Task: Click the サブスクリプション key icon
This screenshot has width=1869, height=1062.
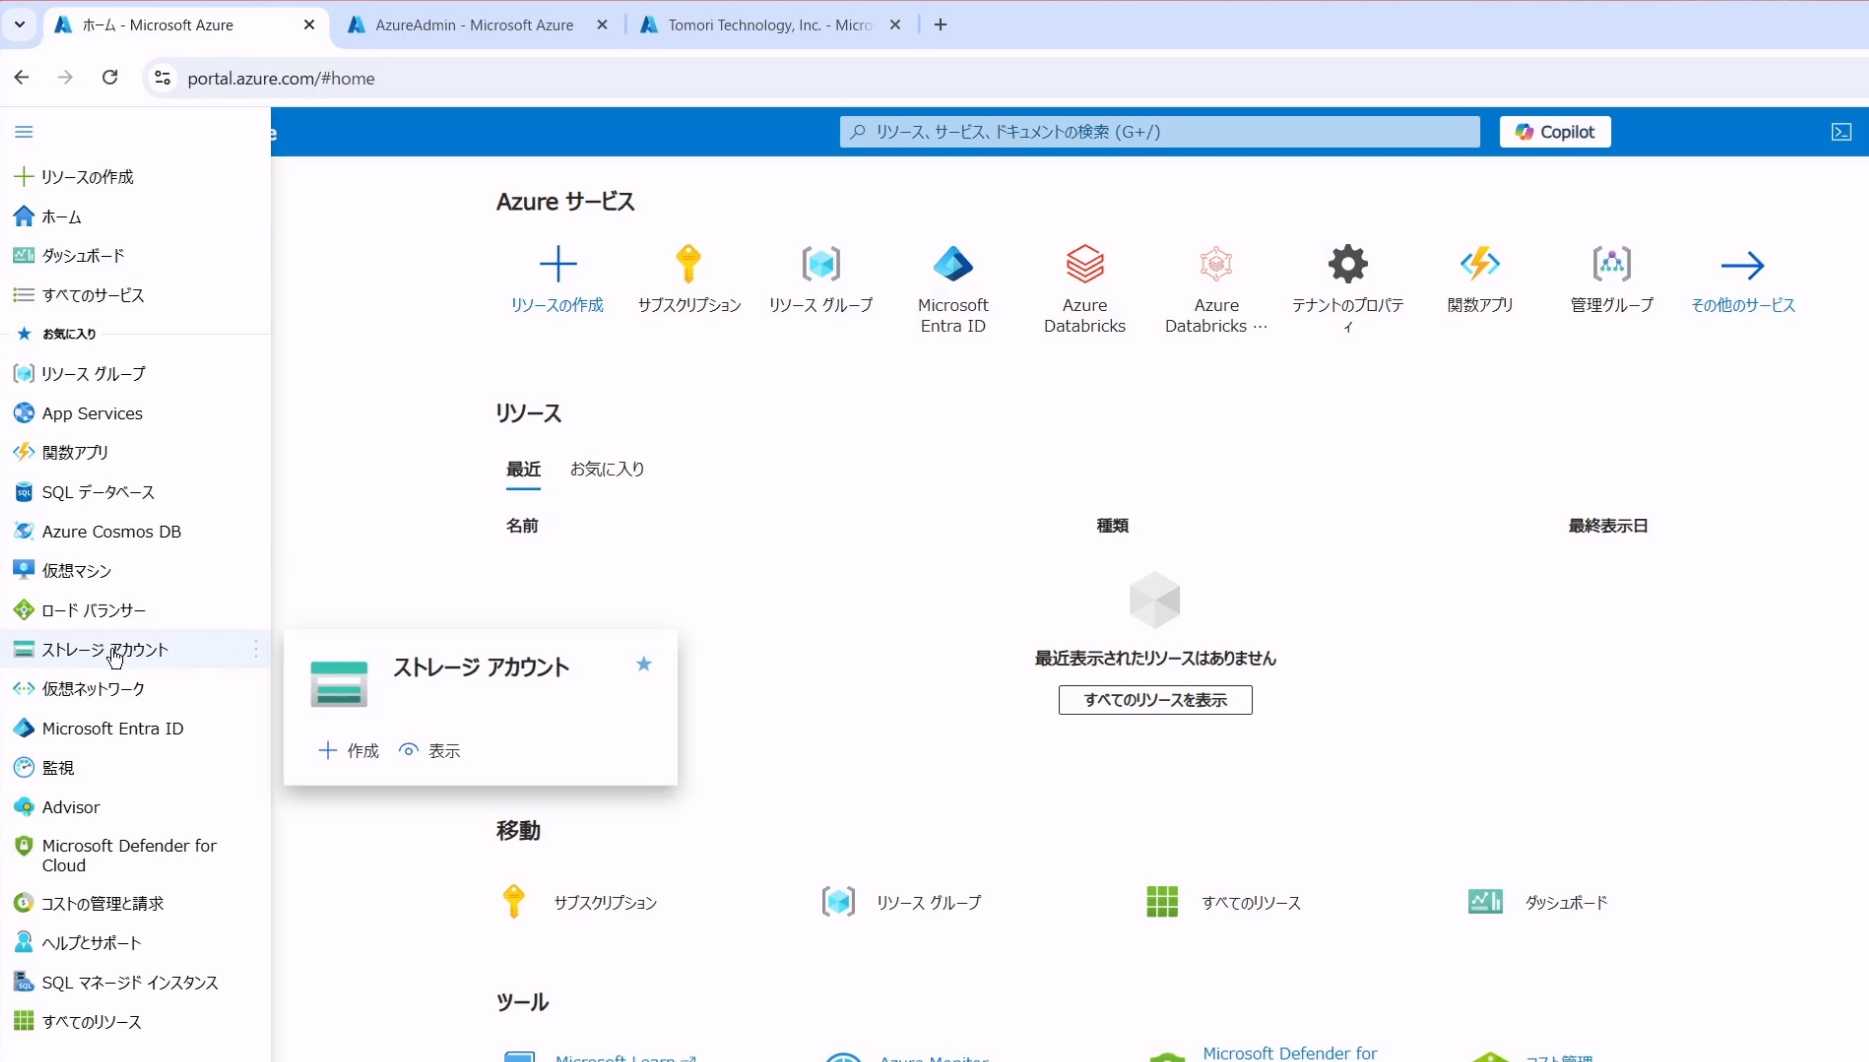Action: click(x=688, y=265)
